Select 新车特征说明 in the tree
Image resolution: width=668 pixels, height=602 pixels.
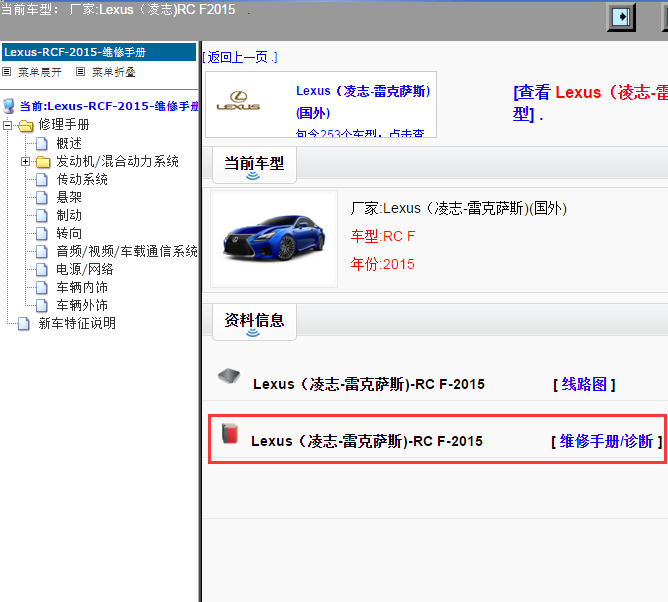77,323
